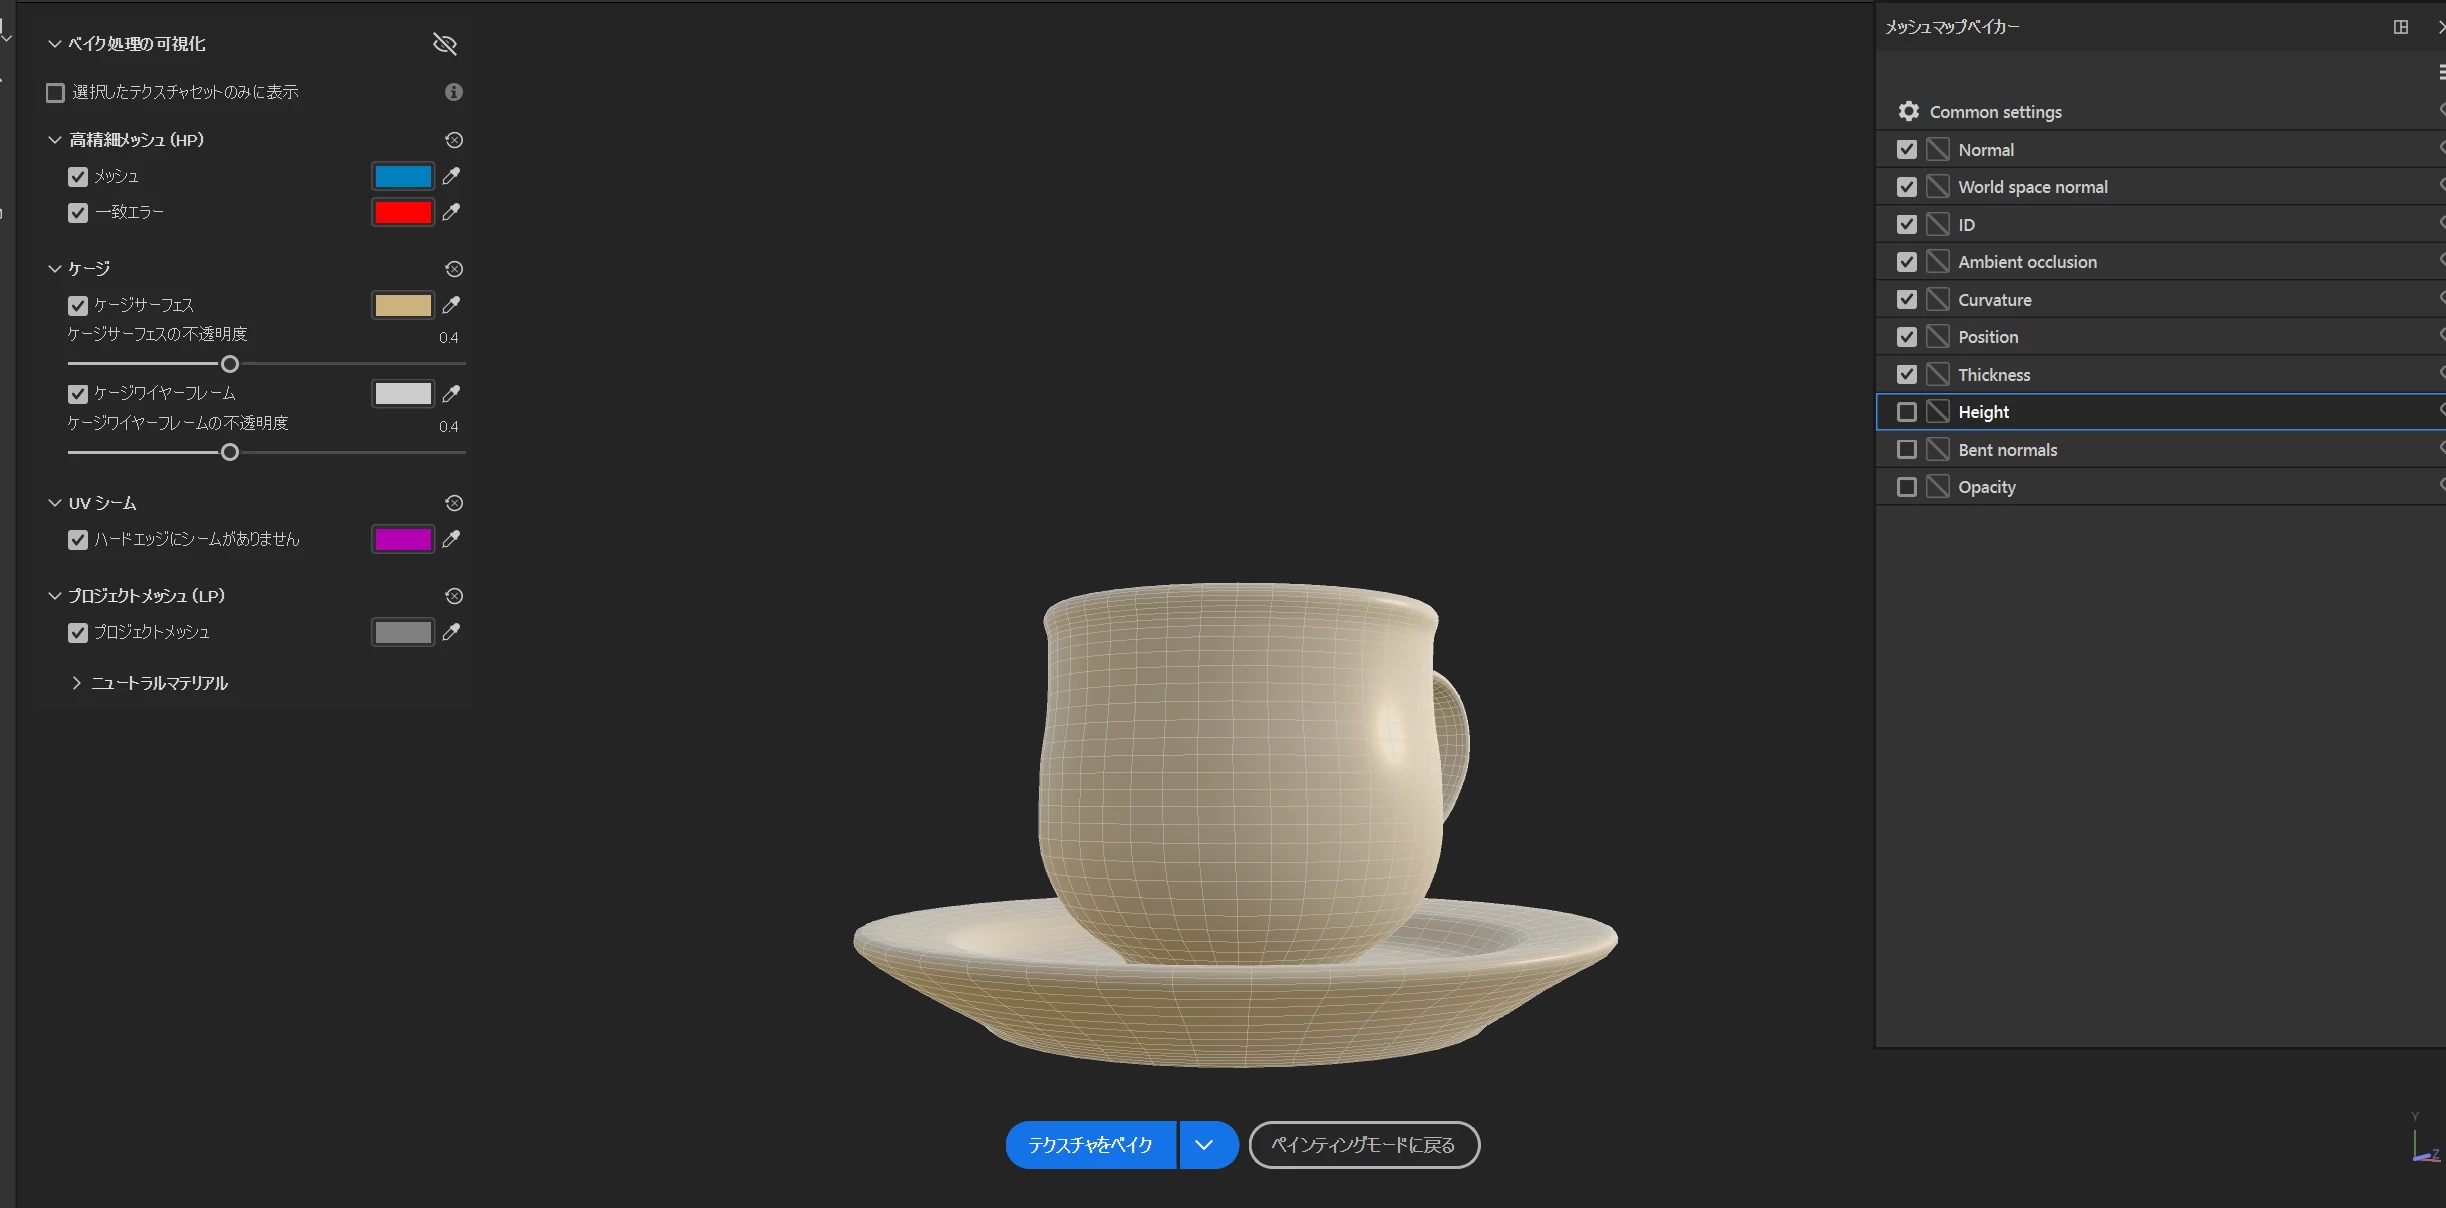The height and width of the screenshot is (1208, 2446).
Task: Click the panel layout icon in baker header
Action: 2401,27
